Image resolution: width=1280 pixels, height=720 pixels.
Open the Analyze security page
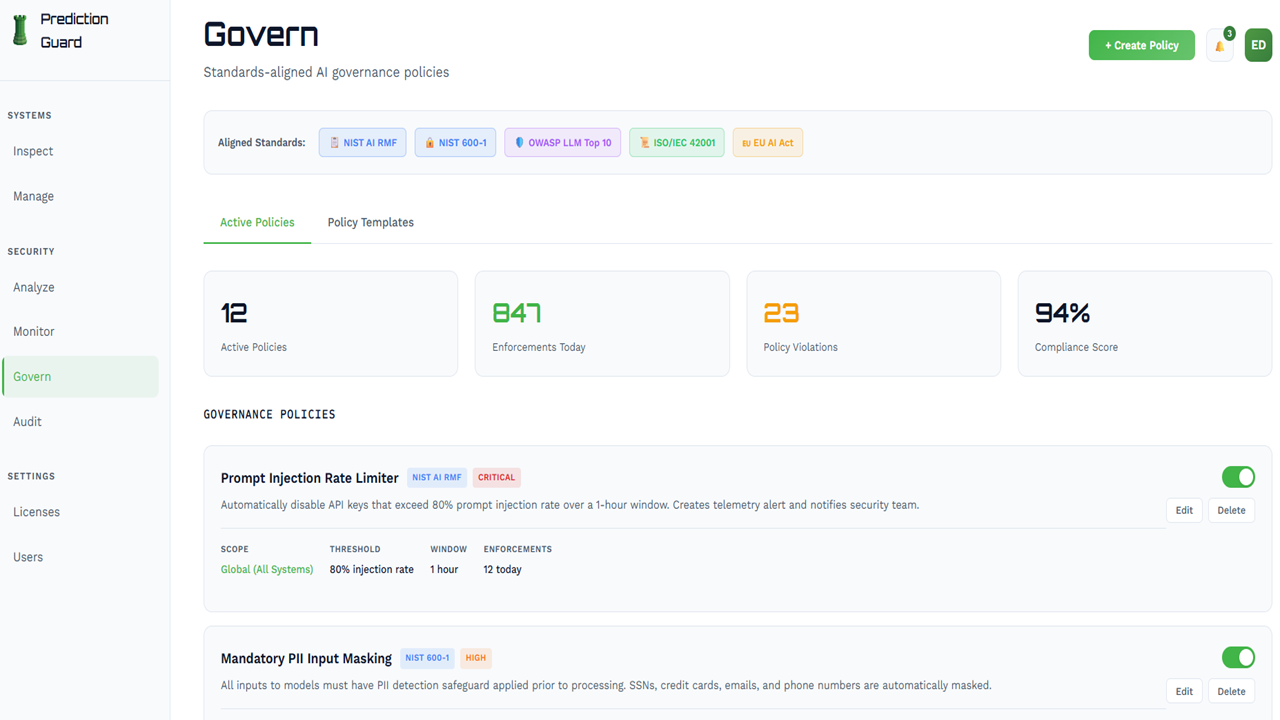tap(80, 287)
